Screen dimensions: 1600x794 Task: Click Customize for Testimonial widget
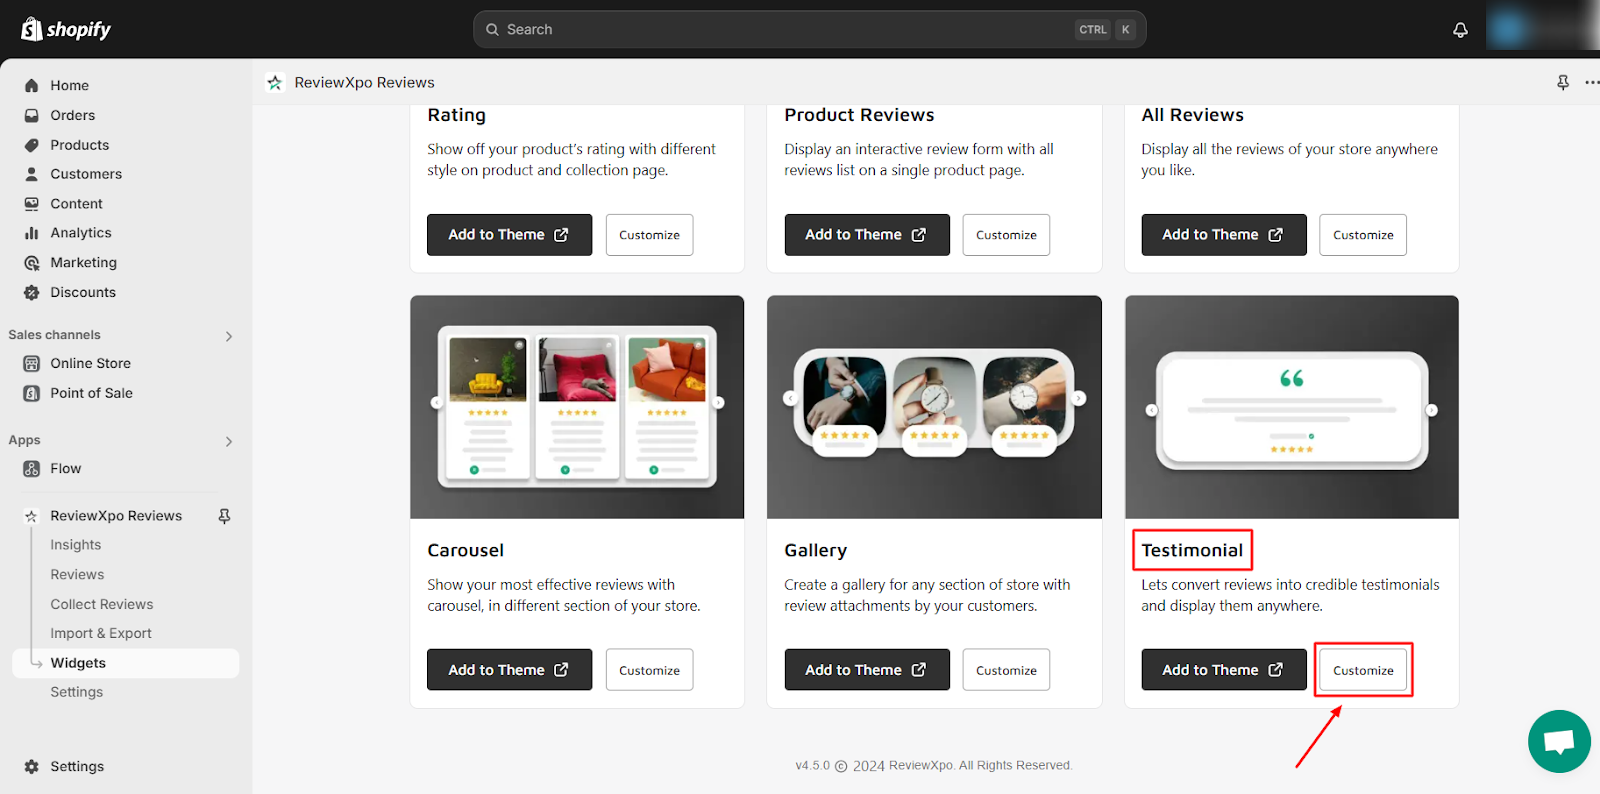[x=1363, y=670]
